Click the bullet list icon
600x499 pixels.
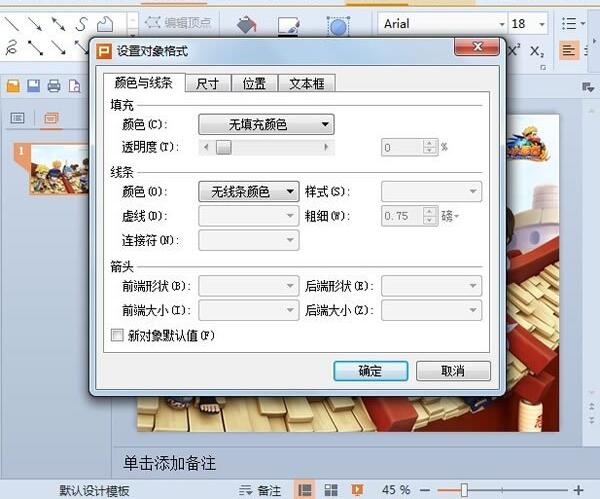pos(569,23)
